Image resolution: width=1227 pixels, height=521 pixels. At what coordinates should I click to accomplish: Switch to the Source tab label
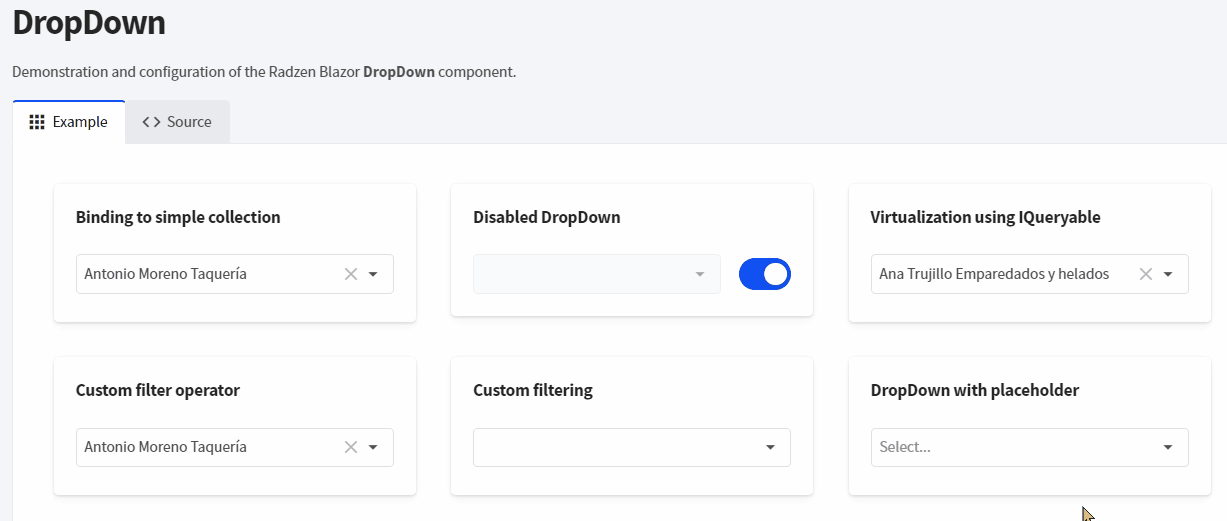pos(189,122)
